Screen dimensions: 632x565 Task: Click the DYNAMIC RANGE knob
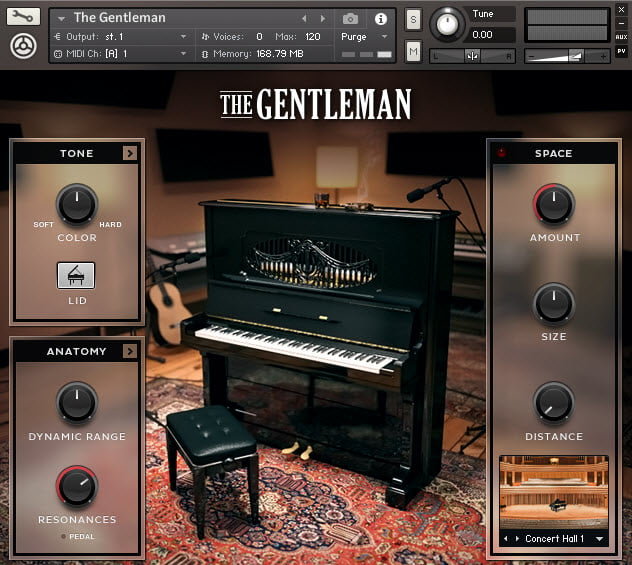(x=77, y=402)
